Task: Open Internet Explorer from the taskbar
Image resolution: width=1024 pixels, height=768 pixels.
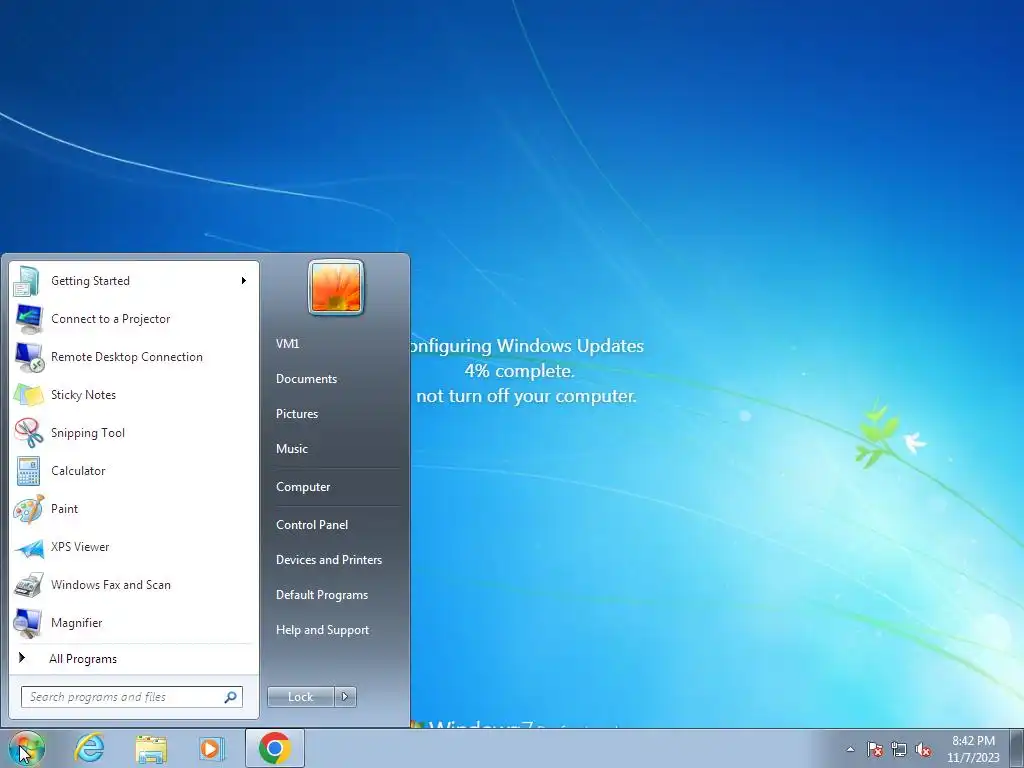Action: coord(89,748)
